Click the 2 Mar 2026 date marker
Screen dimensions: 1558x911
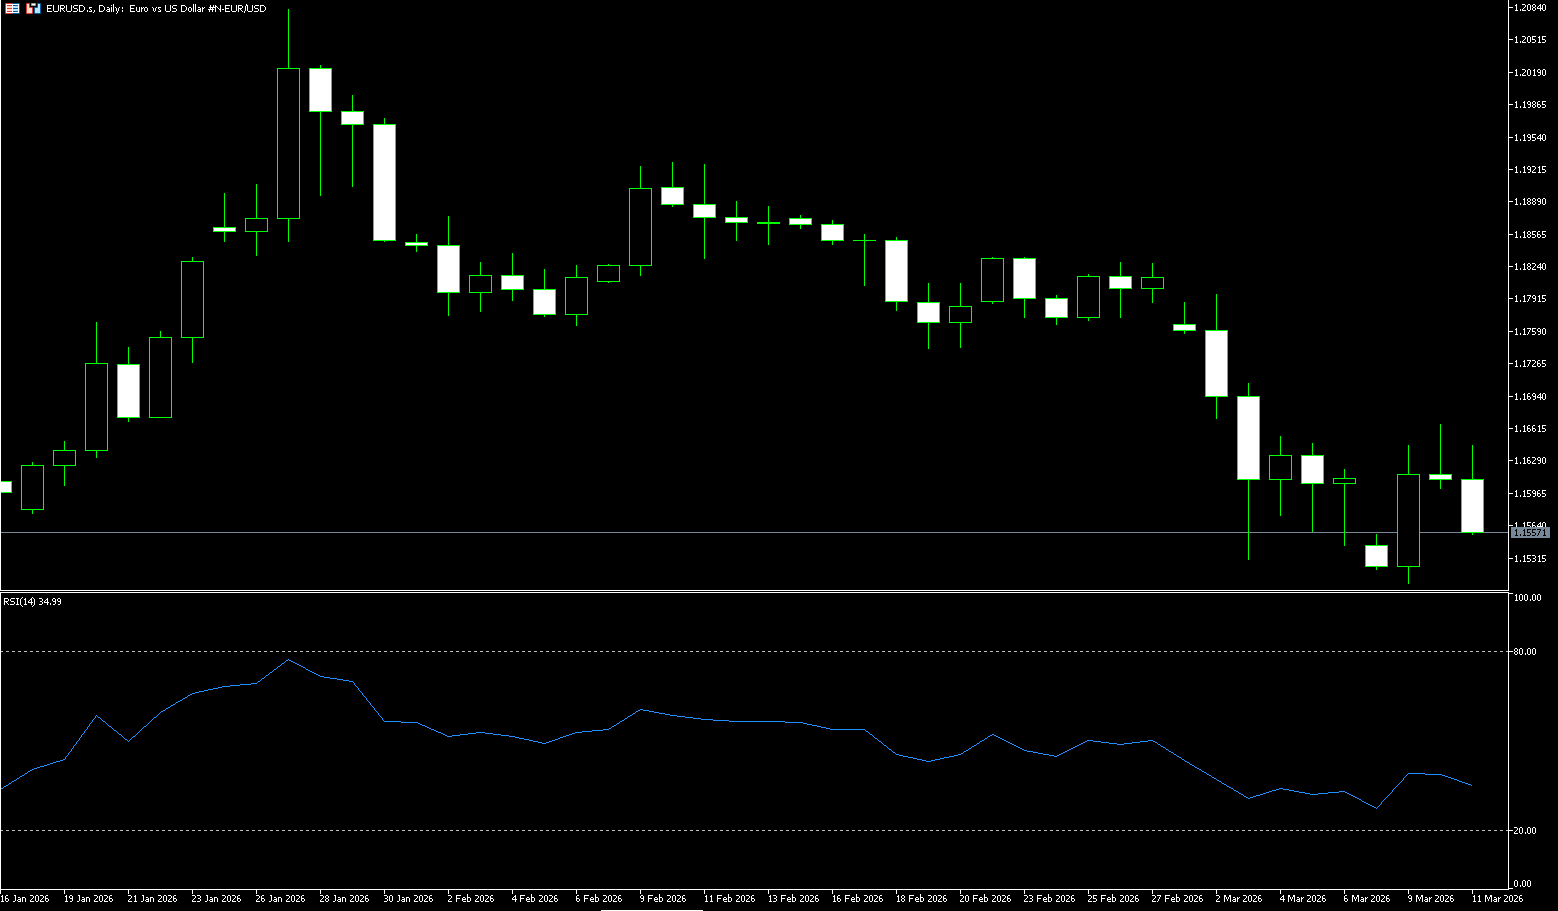click(1238, 898)
